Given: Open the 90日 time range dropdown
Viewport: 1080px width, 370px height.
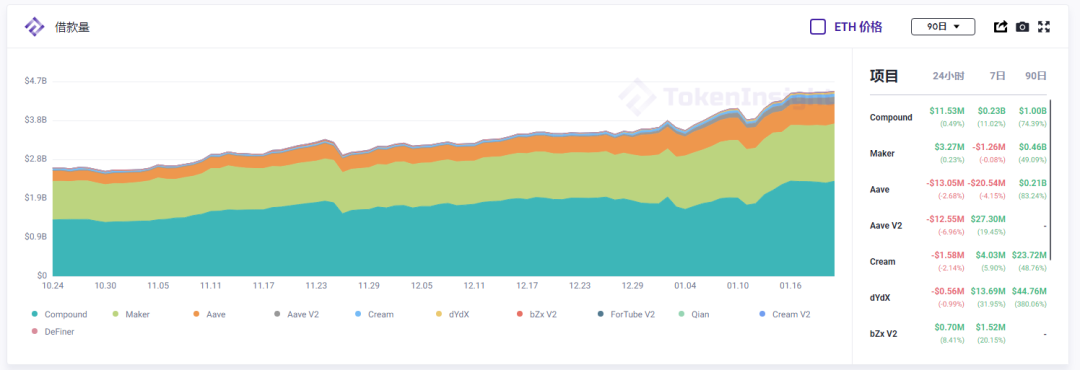Looking at the screenshot, I should [943, 27].
